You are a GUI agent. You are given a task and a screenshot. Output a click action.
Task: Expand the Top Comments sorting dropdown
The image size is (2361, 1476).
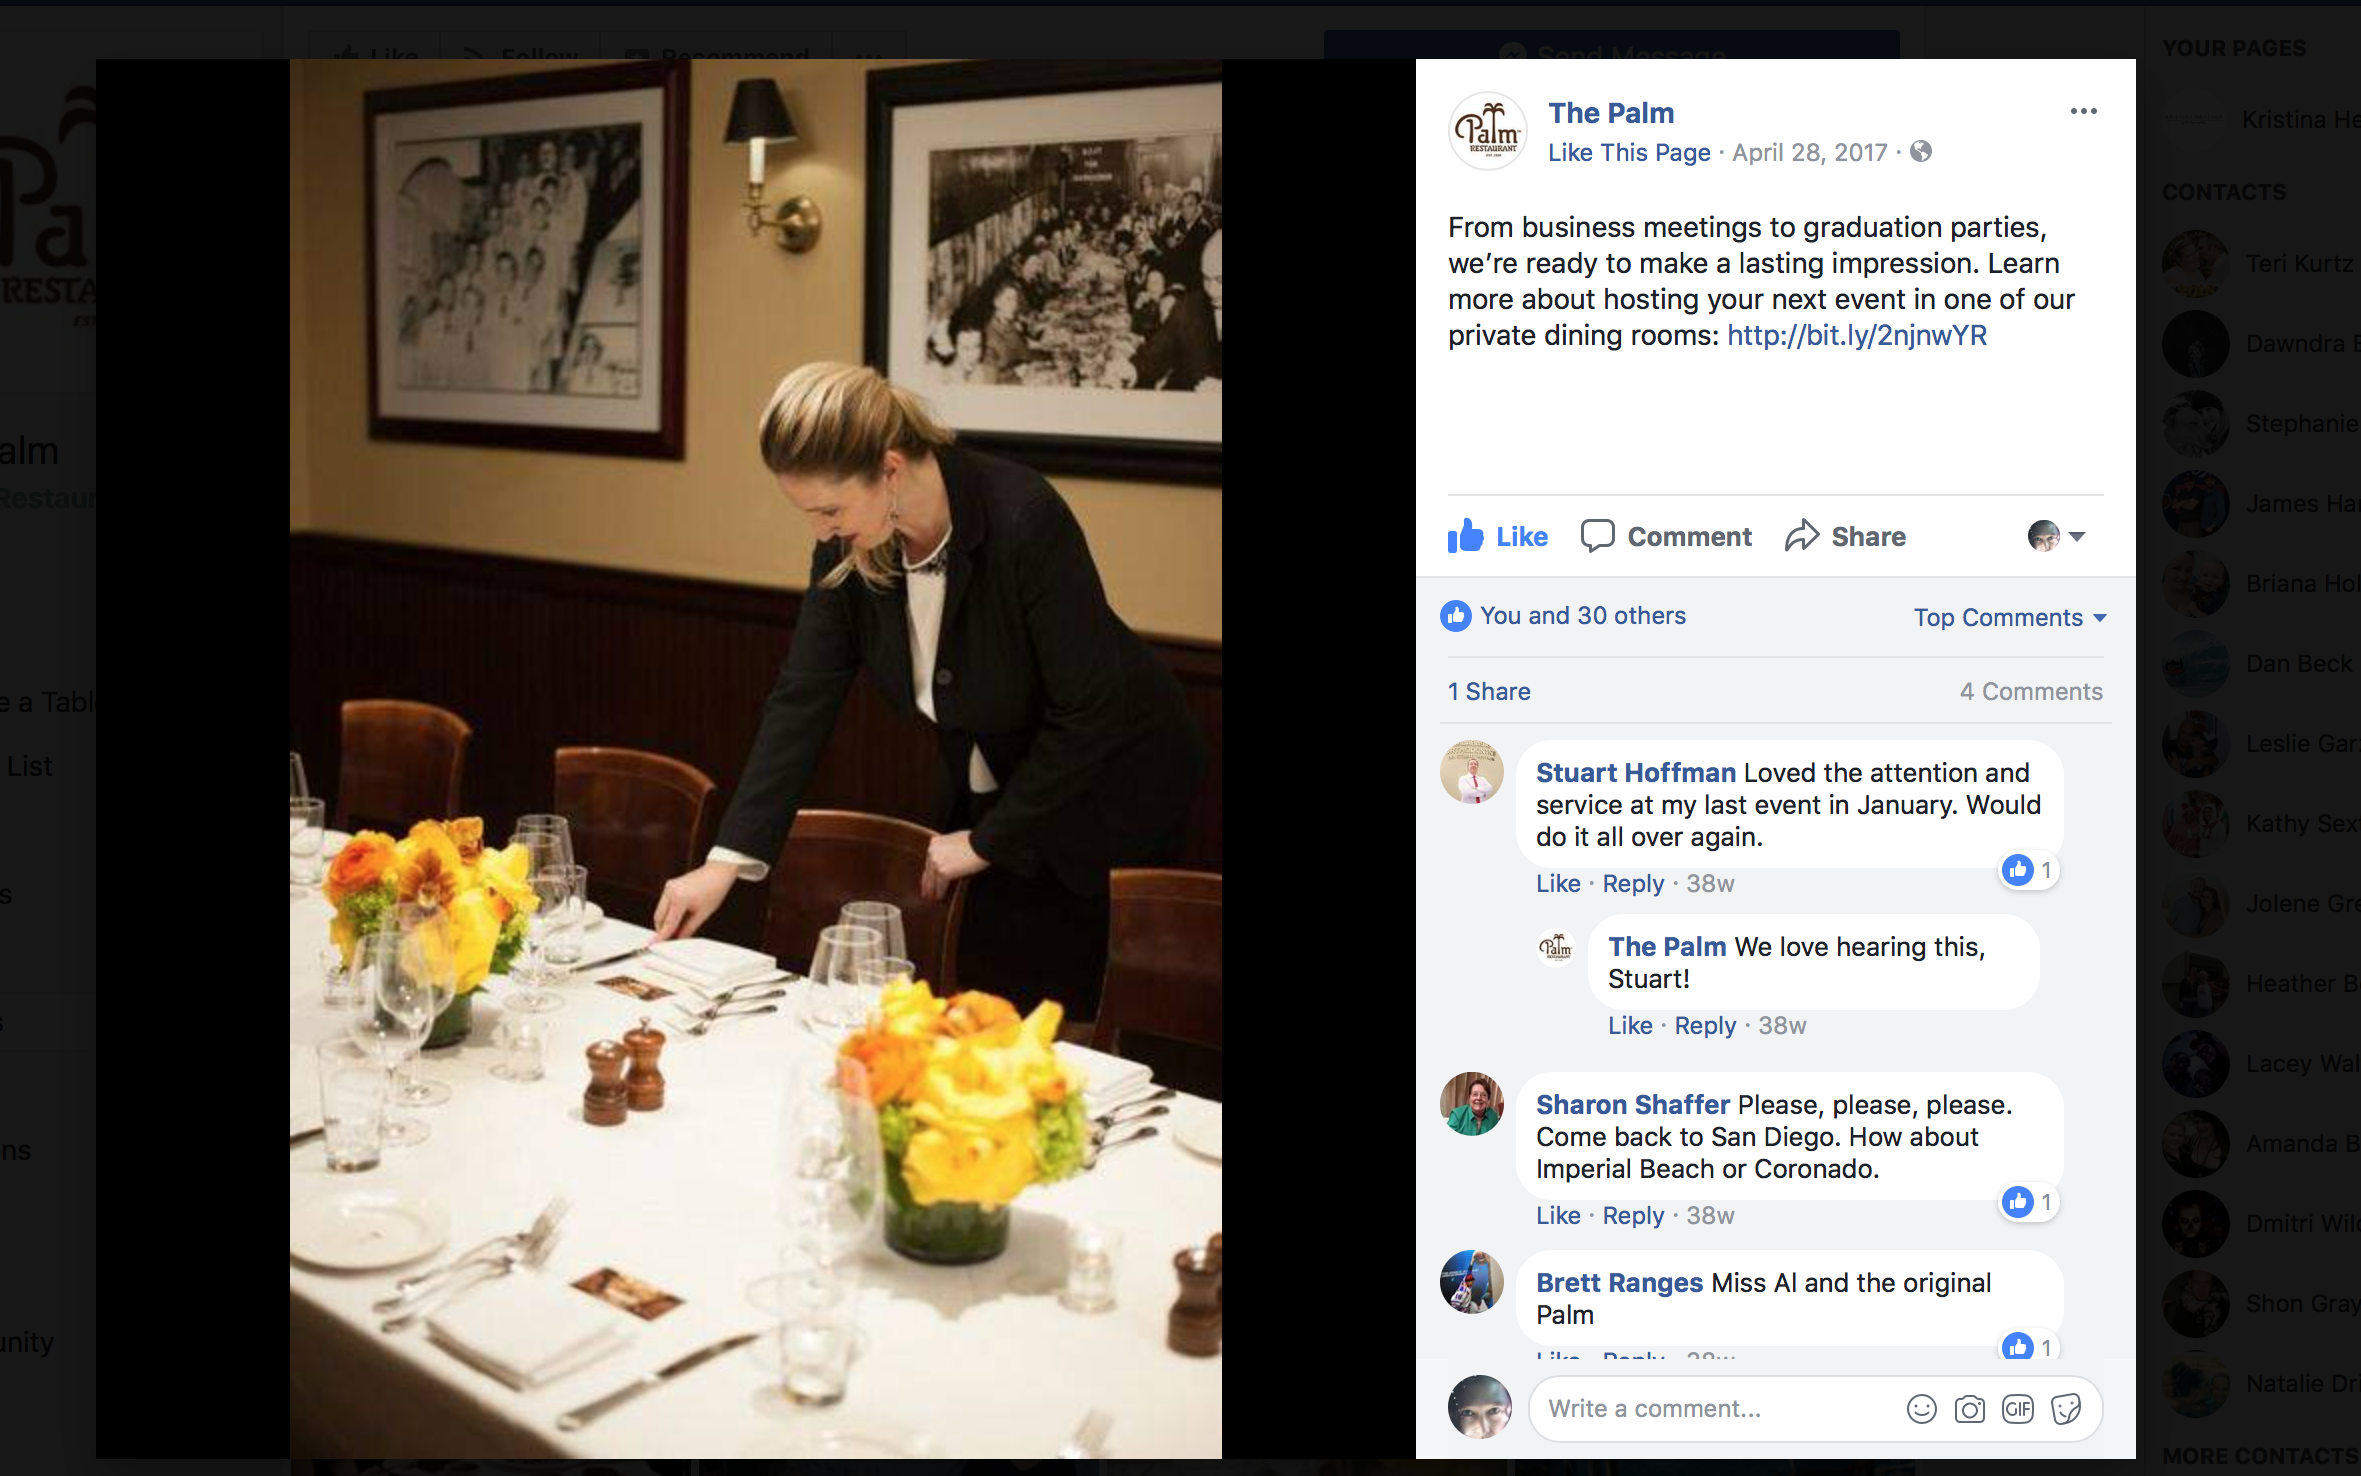pos(2010,618)
